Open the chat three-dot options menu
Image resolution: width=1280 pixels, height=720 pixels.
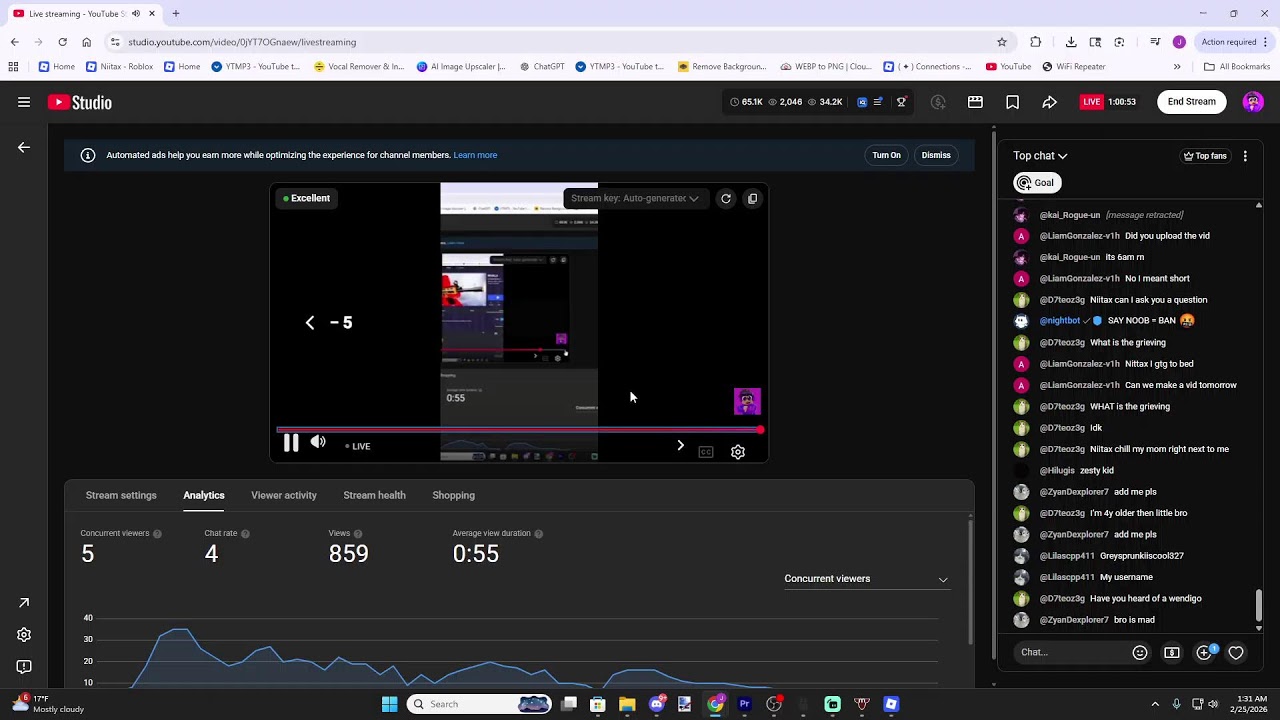(x=1245, y=156)
